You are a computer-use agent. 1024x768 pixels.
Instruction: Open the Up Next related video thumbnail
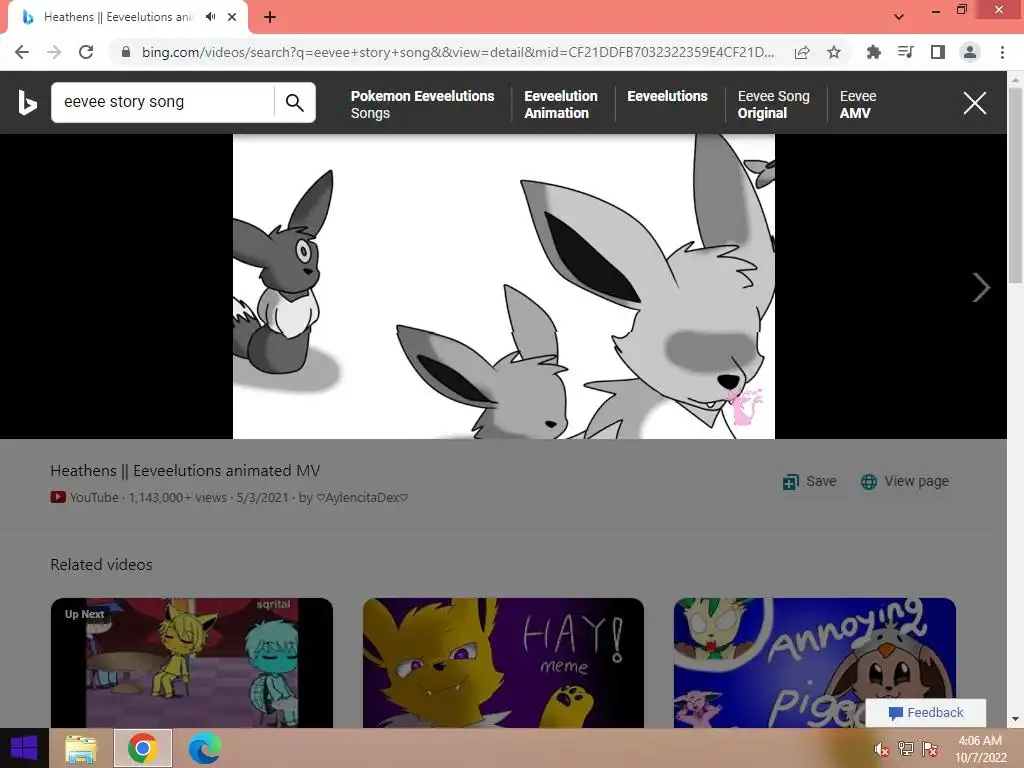pos(192,663)
